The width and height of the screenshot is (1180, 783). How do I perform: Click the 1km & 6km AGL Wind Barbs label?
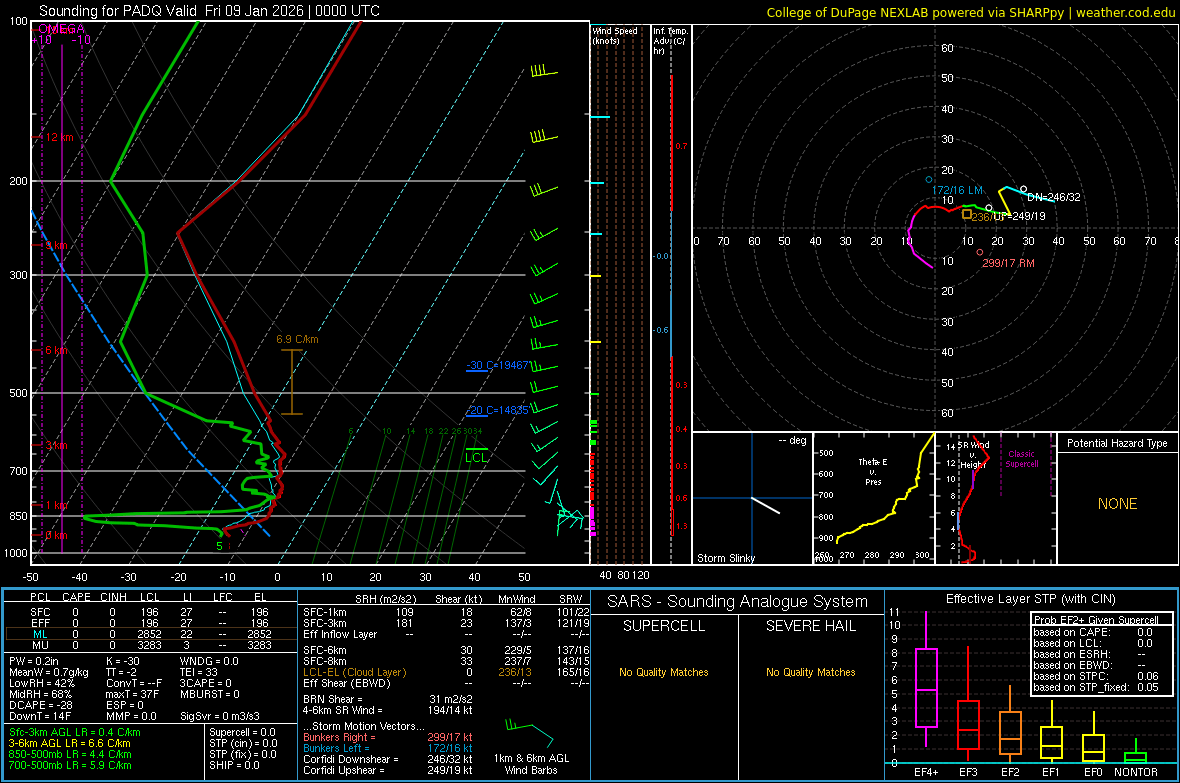pyautogui.click(x=531, y=764)
